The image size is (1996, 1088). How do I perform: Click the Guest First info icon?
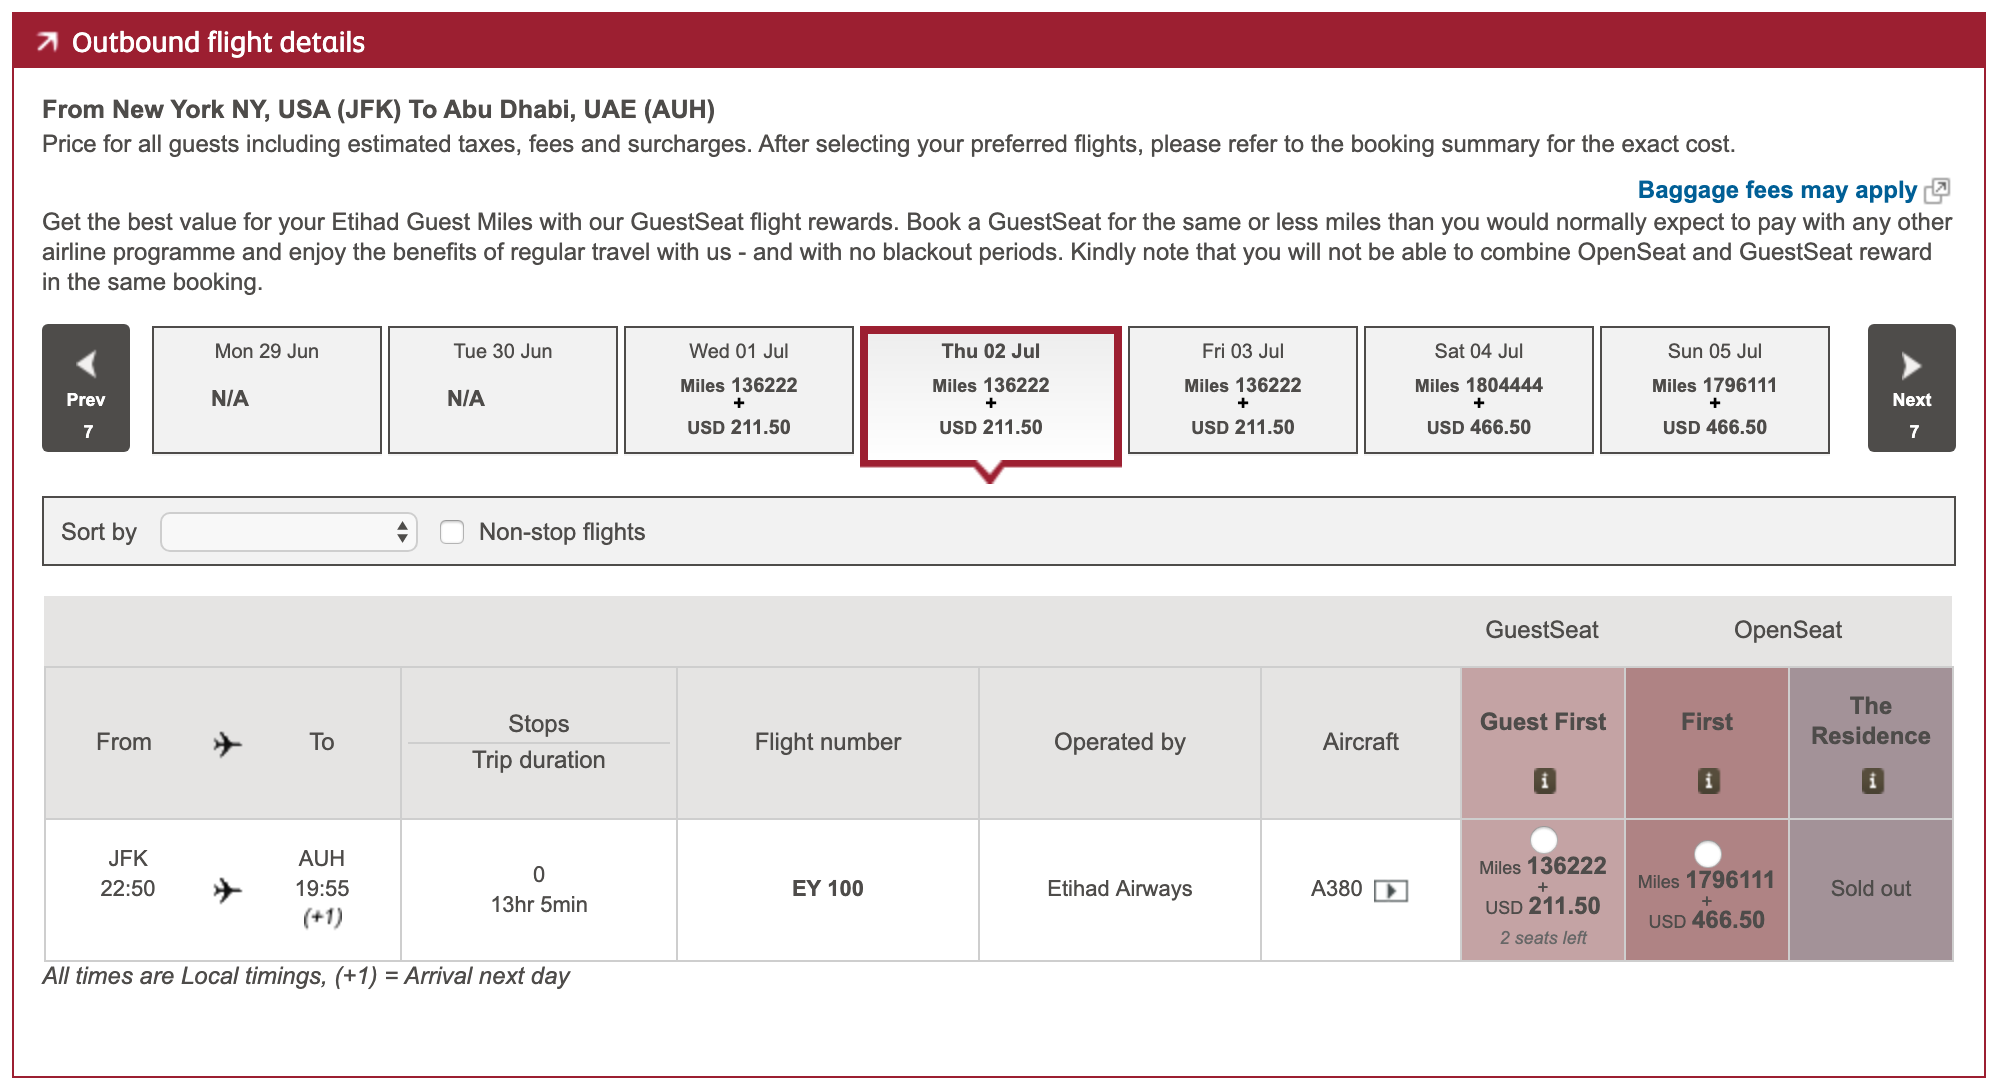pyautogui.click(x=1544, y=781)
